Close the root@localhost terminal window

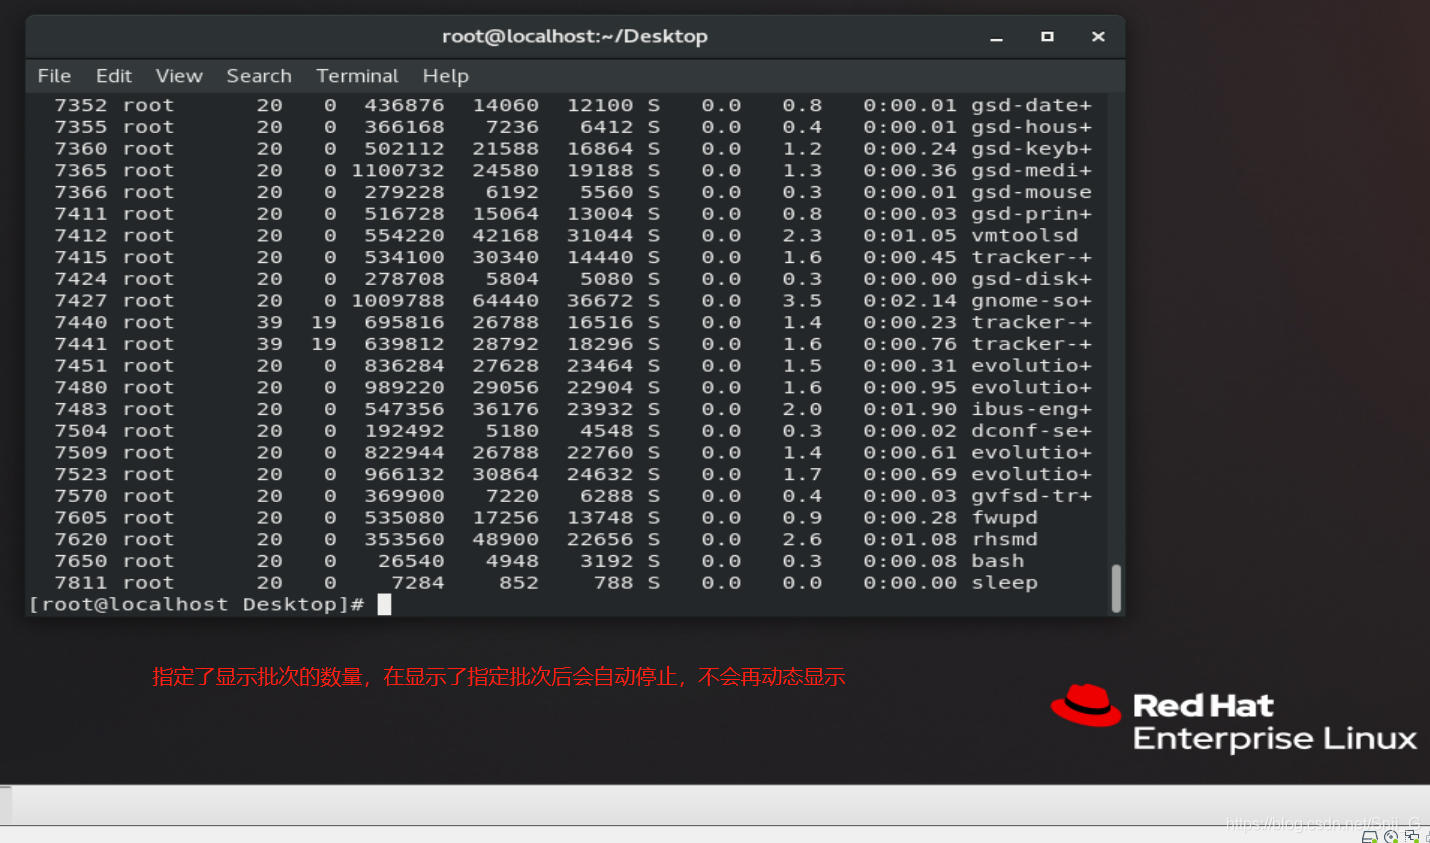coord(1098,37)
